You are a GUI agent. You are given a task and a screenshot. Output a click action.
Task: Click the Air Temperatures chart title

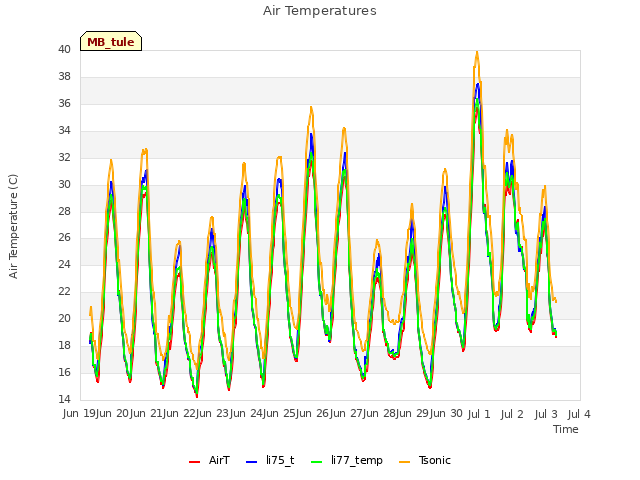pos(320,11)
